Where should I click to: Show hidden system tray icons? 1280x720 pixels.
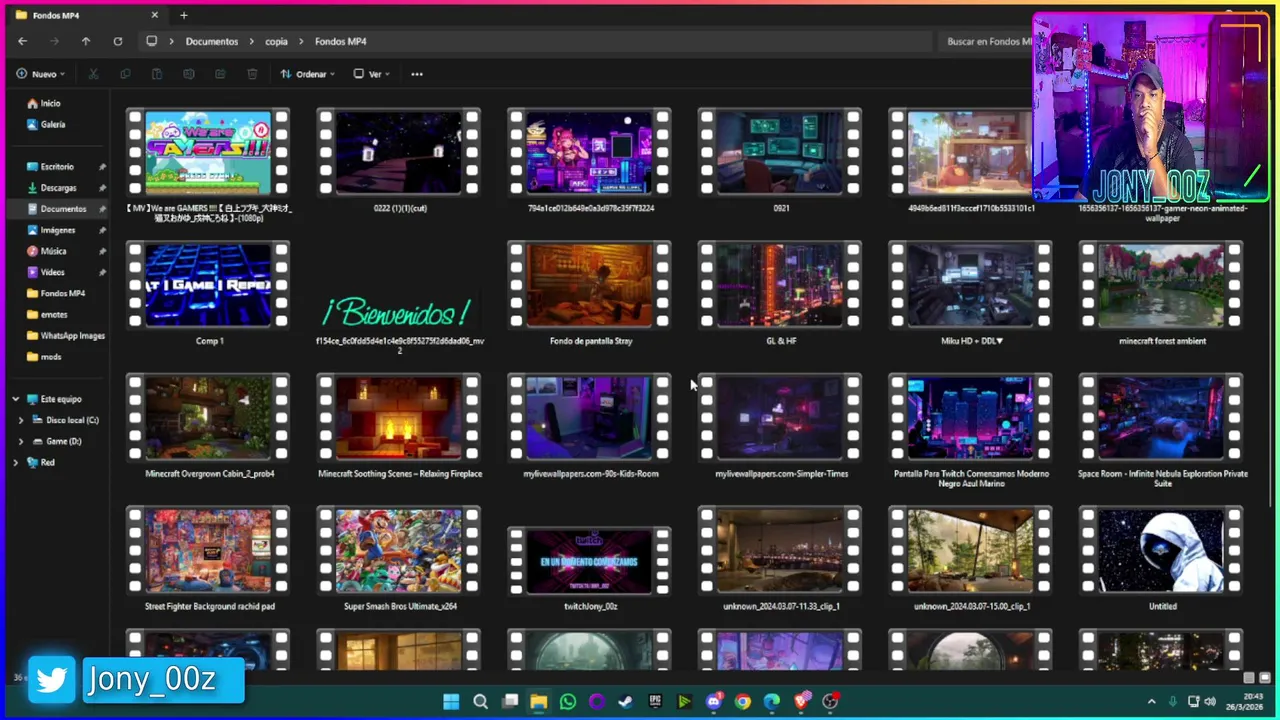pos(1151,702)
